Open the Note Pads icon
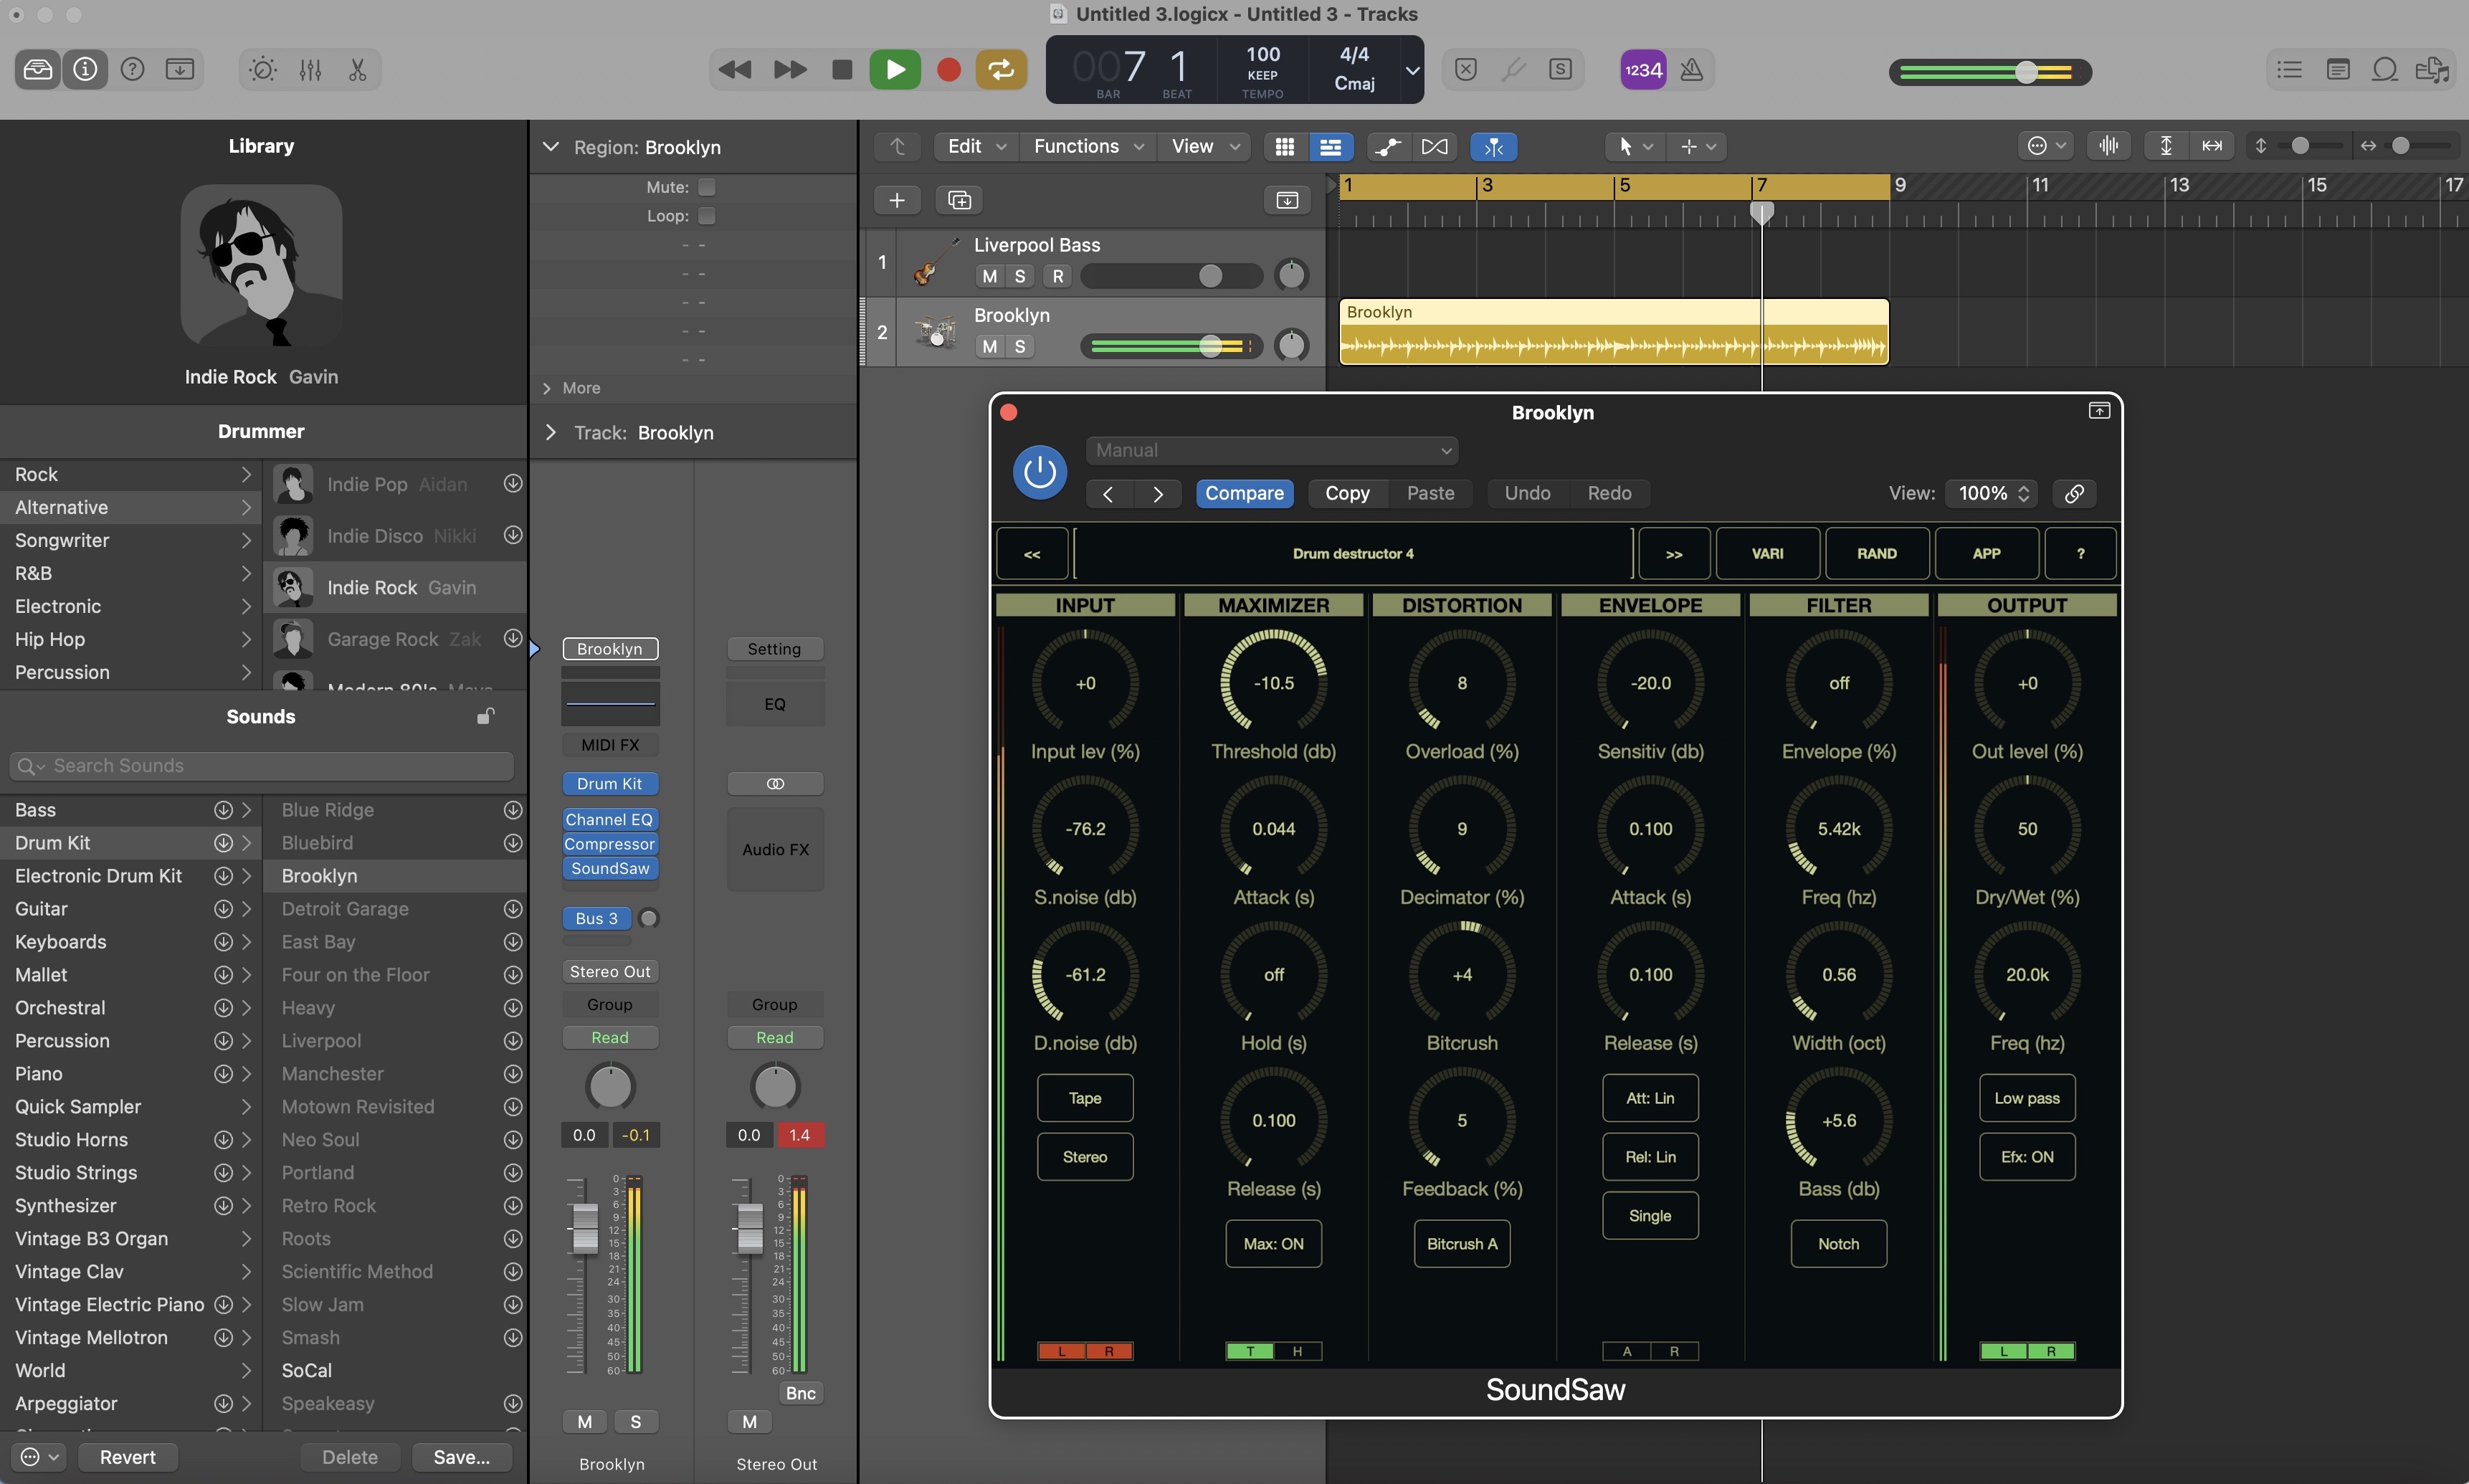The image size is (2469, 1484). pos(2338,69)
